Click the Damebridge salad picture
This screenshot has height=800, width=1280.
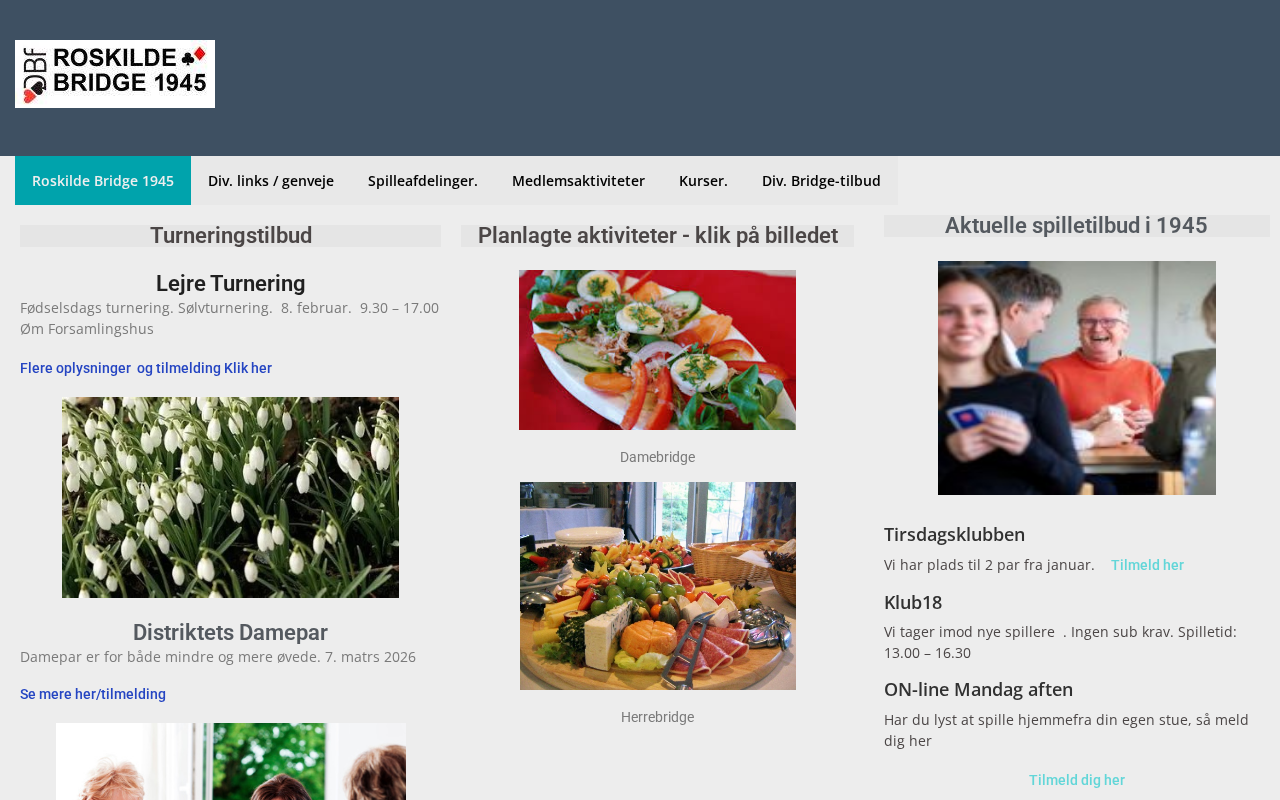(x=657, y=350)
